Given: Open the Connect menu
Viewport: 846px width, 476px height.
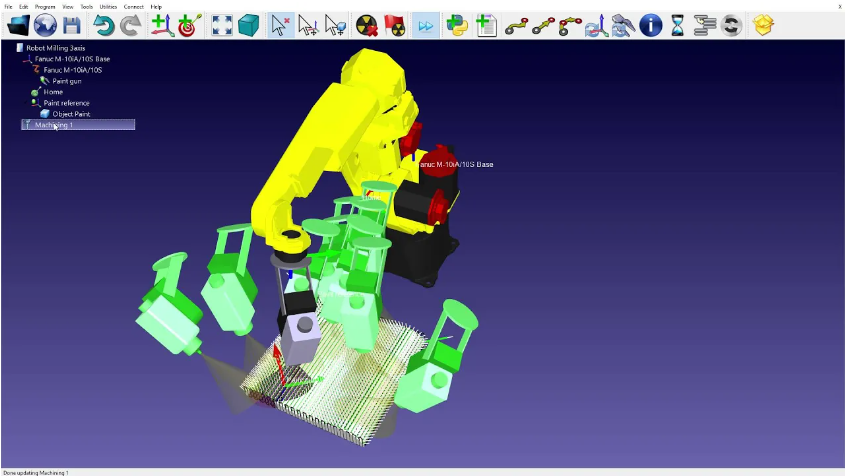Looking at the screenshot, I should [x=133, y=6].
